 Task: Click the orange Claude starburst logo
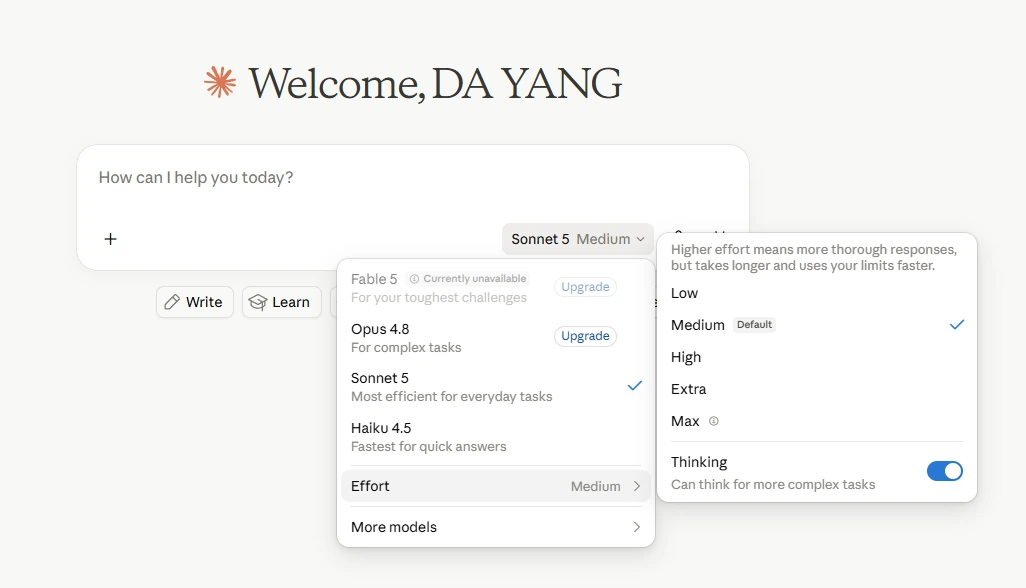220,82
